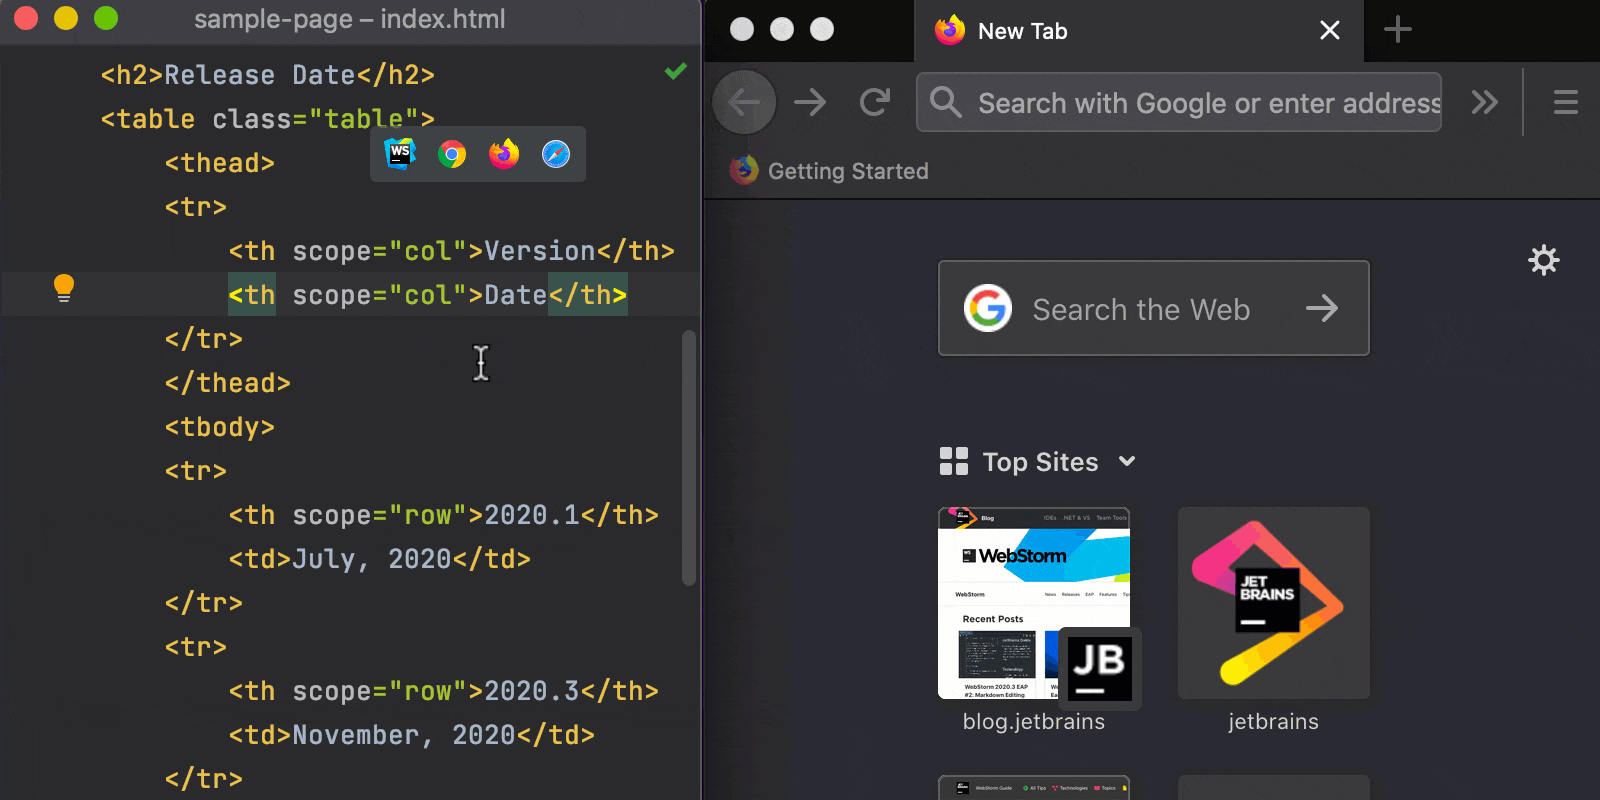
Task: Open the Firefox hamburger menu
Action: click(x=1566, y=102)
